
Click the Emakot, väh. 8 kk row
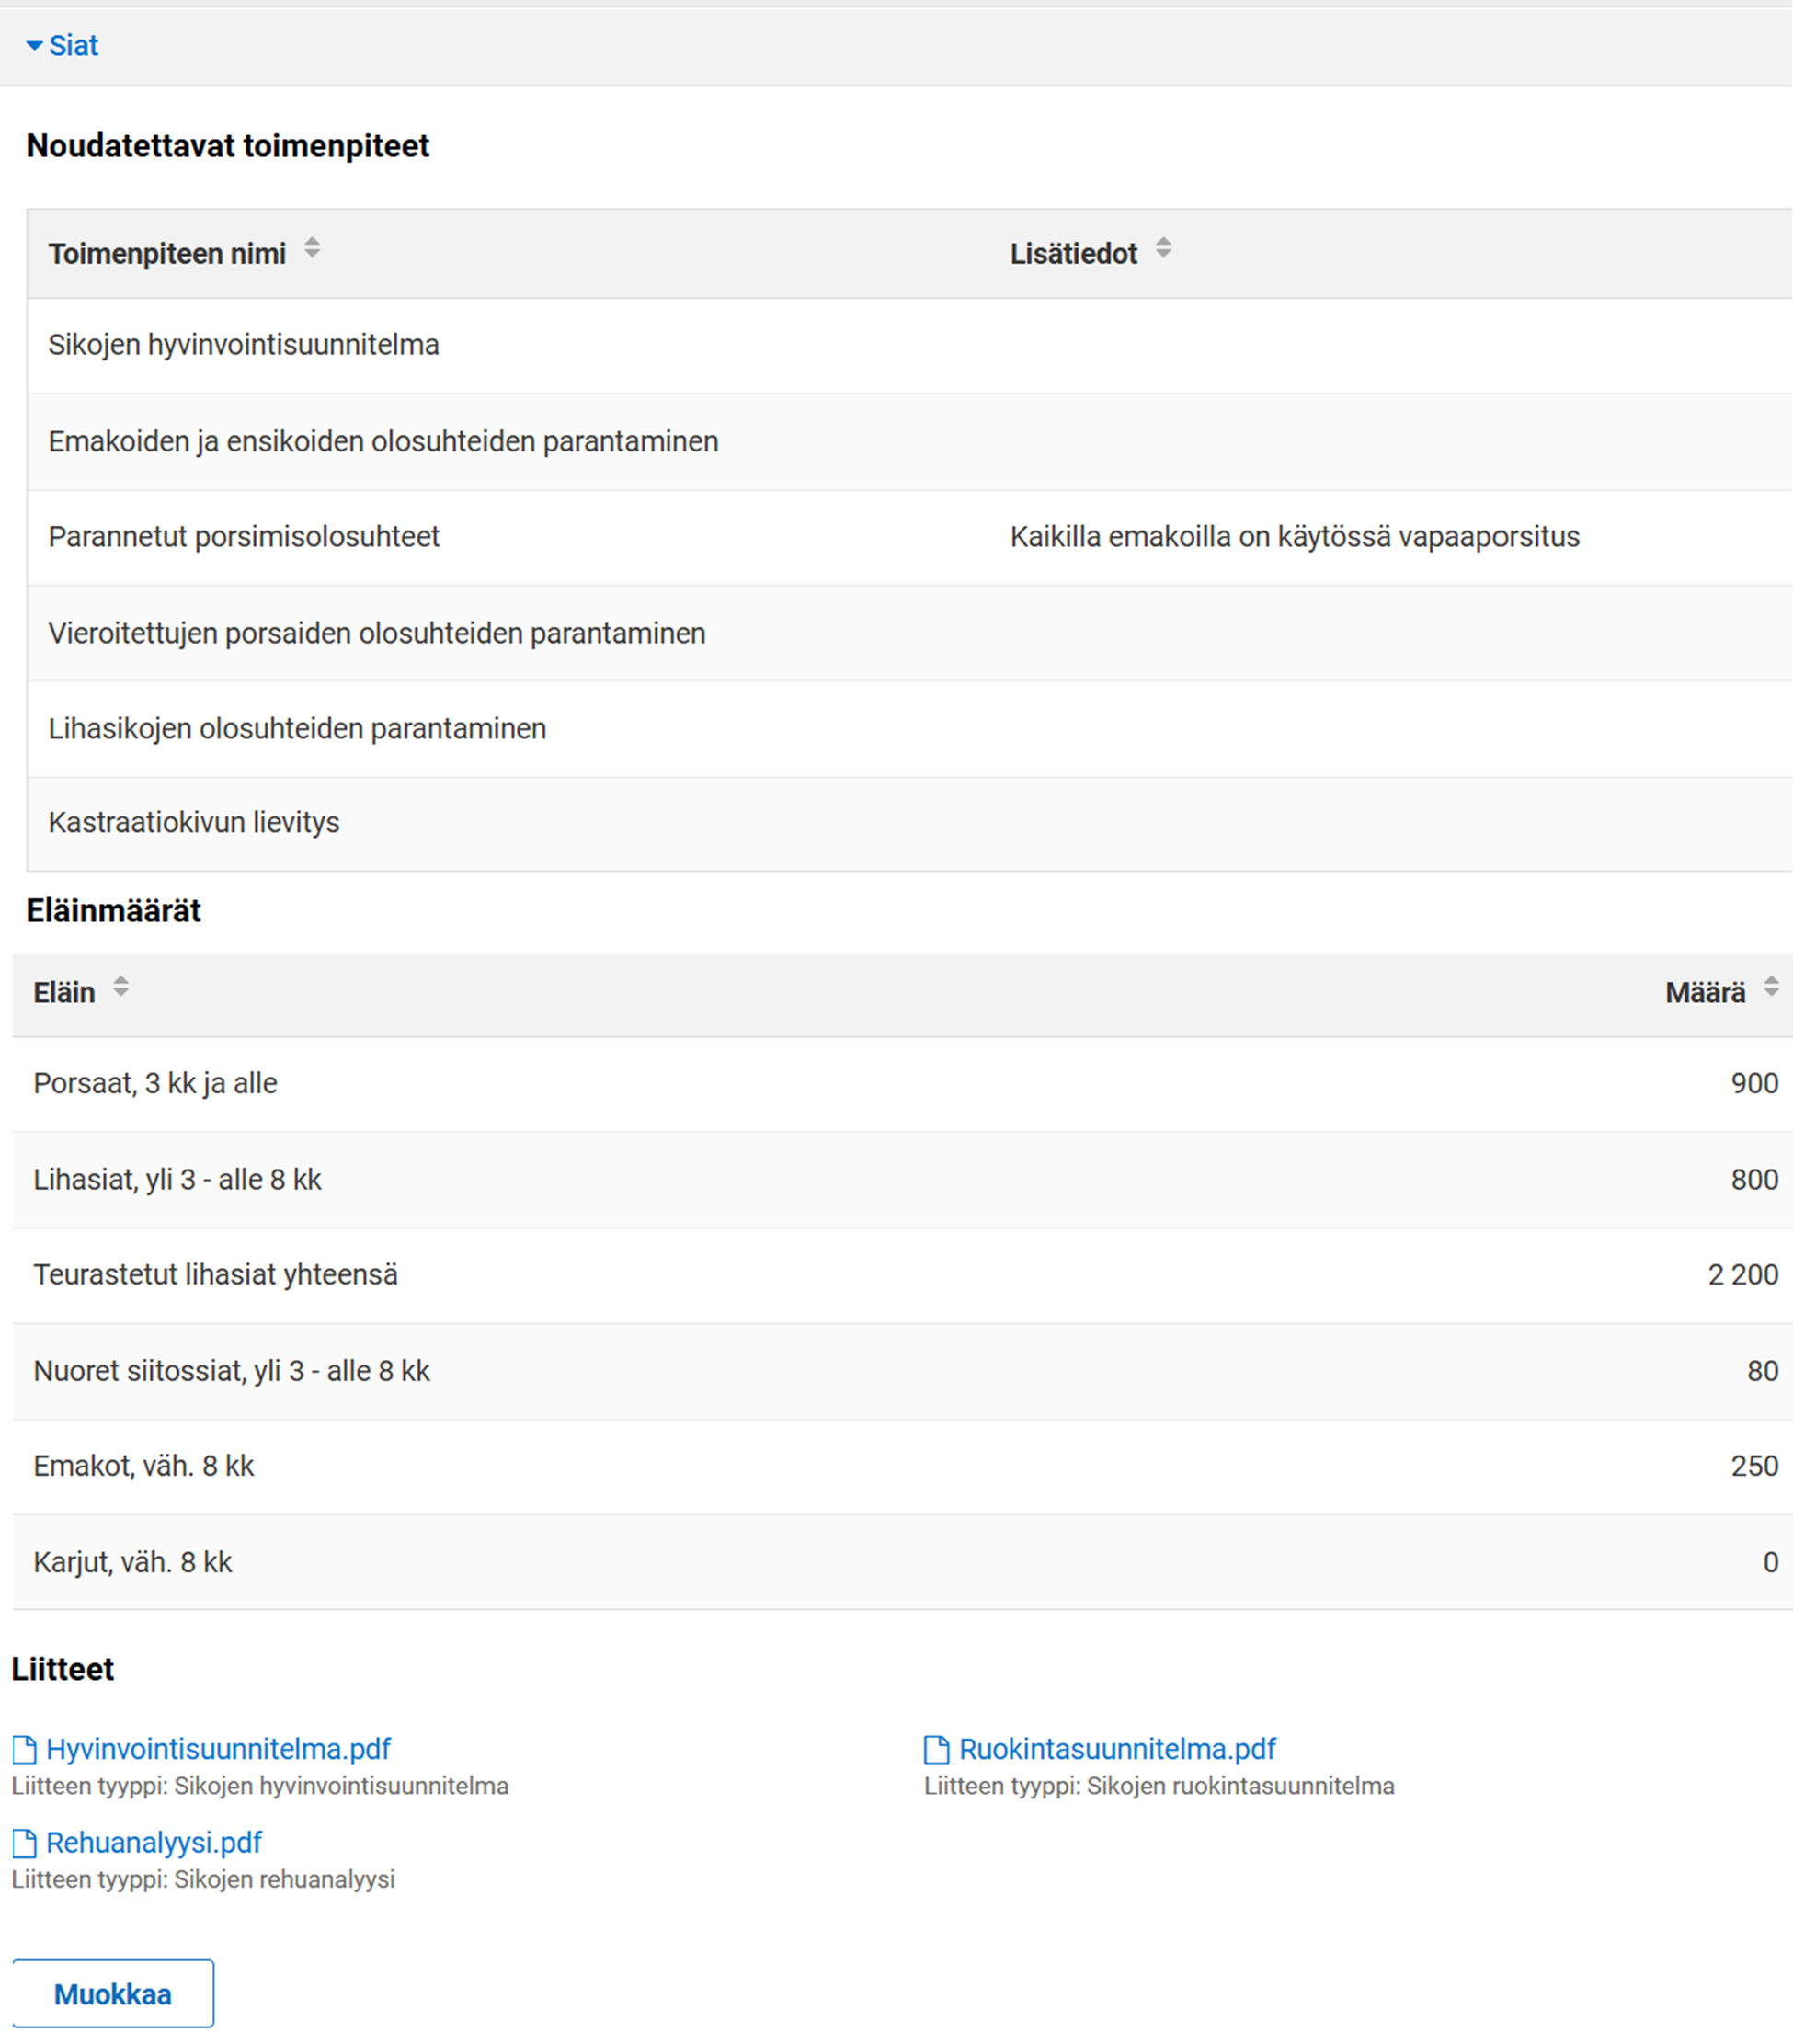144,1466
